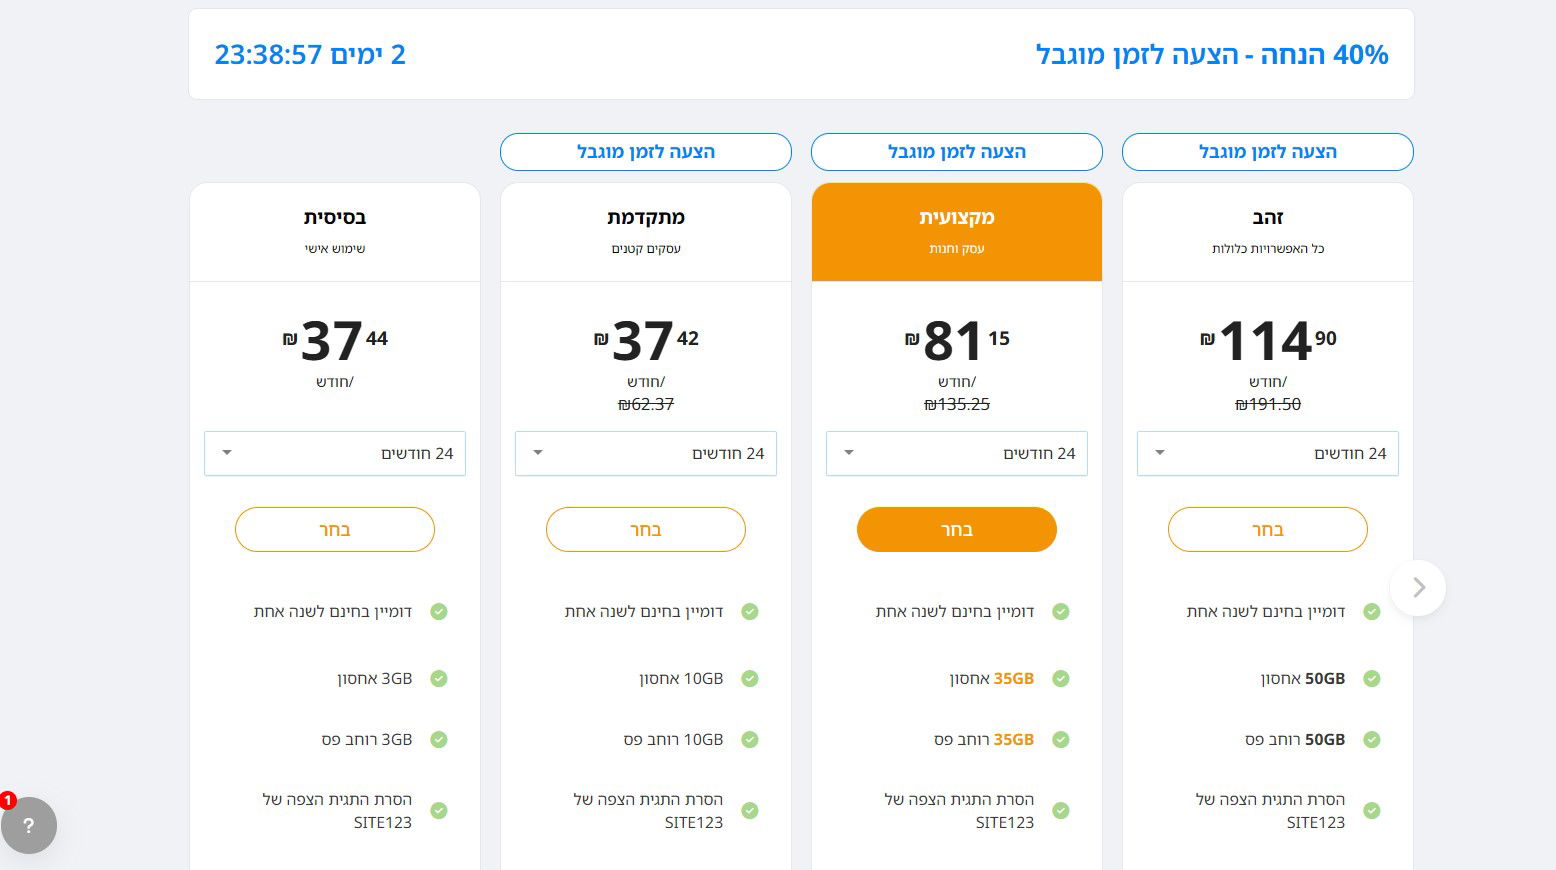1556x870 pixels.
Task: Click green checkmark beside free domain in Professional plan
Action: tap(1061, 612)
